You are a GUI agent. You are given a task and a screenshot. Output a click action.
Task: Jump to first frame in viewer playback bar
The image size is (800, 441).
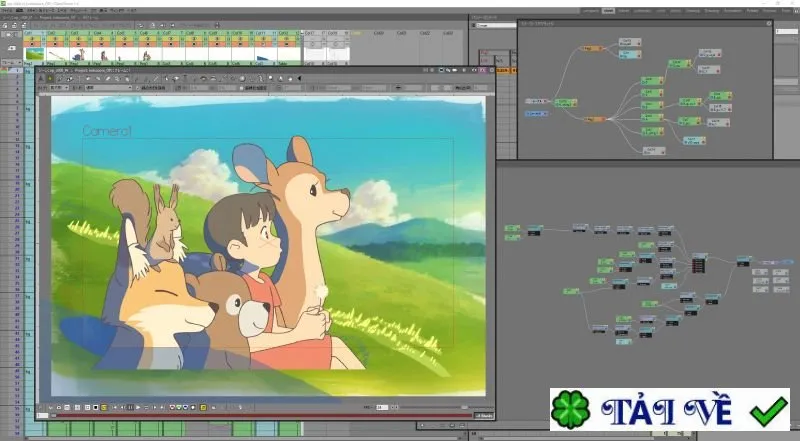coord(114,407)
